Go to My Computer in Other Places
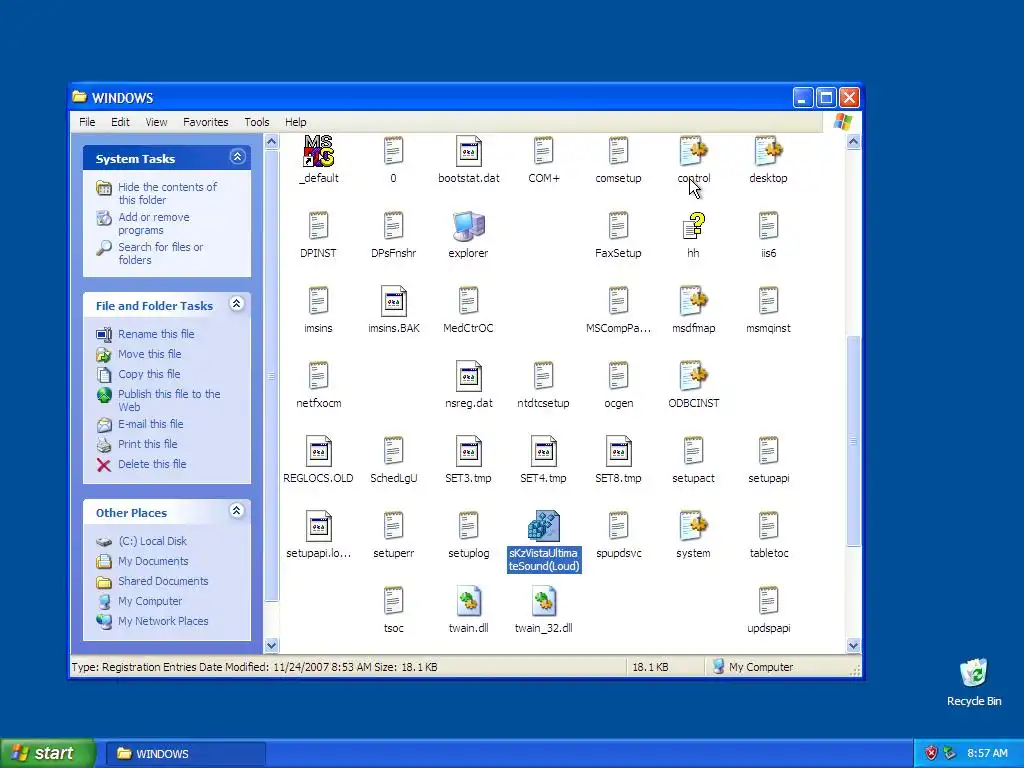This screenshot has height=768, width=1024. 150,601
